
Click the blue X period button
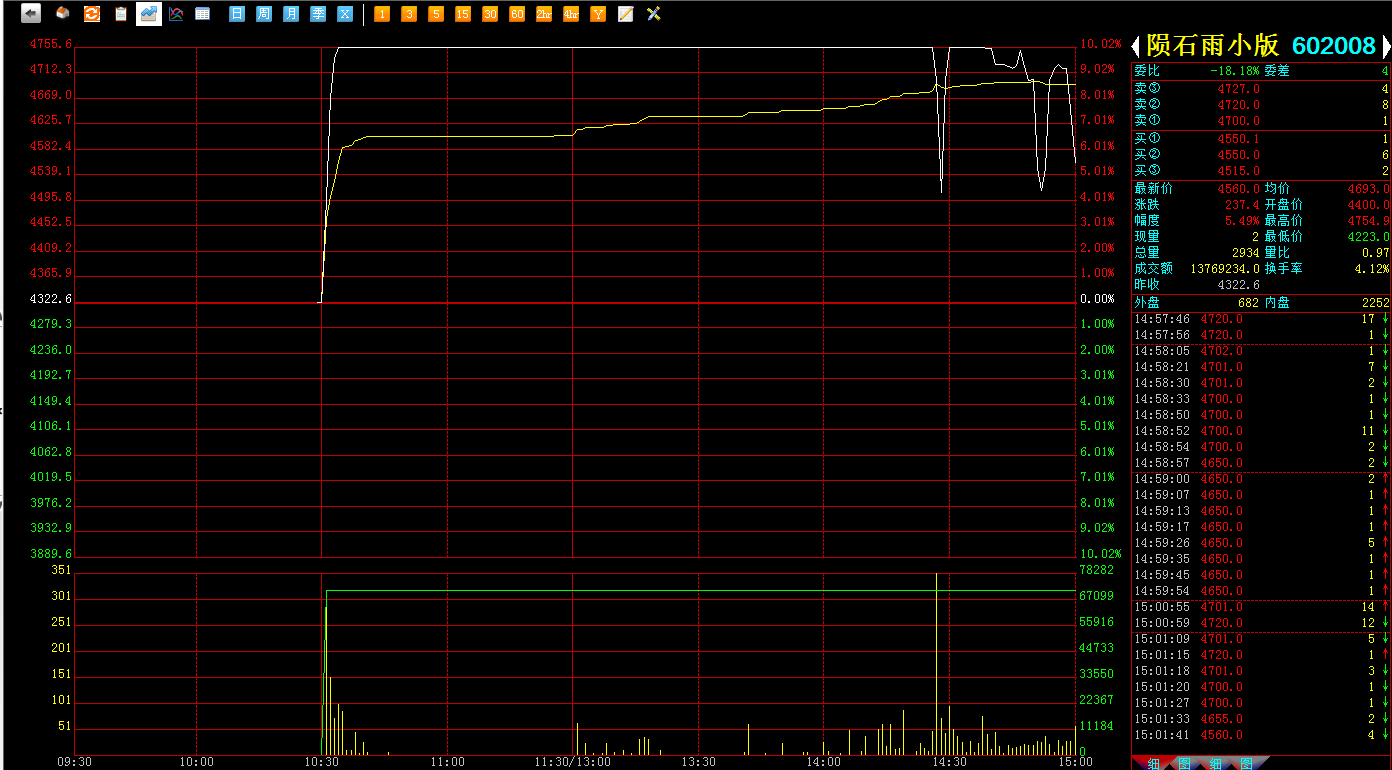[345, 14]
